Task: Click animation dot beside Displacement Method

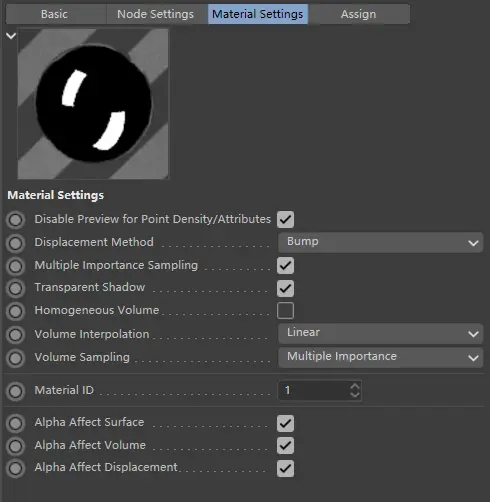Action: pyautogui.click(x=15, y=243)
